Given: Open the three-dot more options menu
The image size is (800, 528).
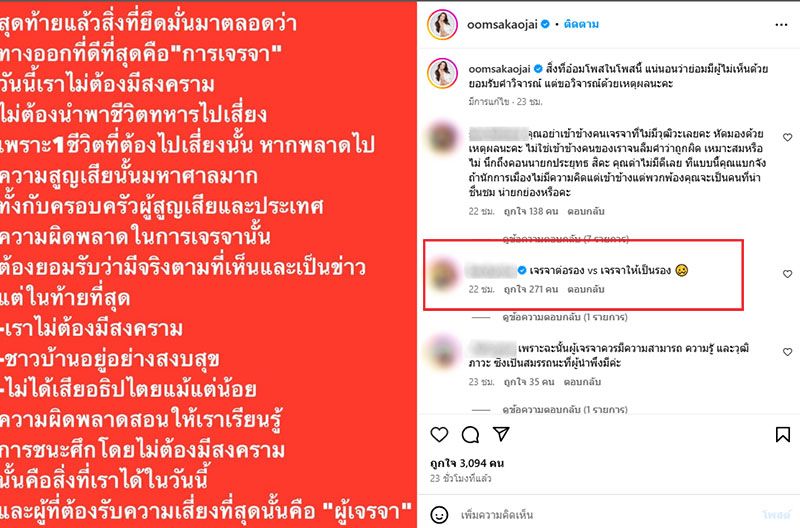Looking at the screenshot, I should (x=781, y=24).
